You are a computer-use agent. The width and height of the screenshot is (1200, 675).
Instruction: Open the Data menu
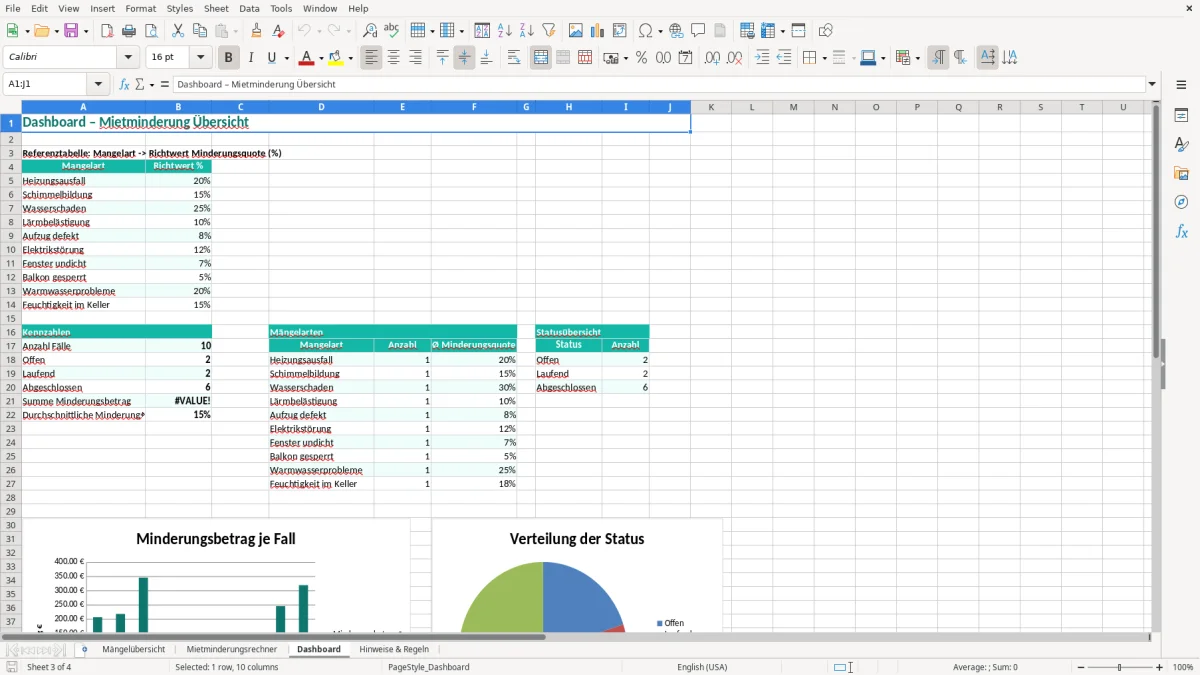pos(249,8)
